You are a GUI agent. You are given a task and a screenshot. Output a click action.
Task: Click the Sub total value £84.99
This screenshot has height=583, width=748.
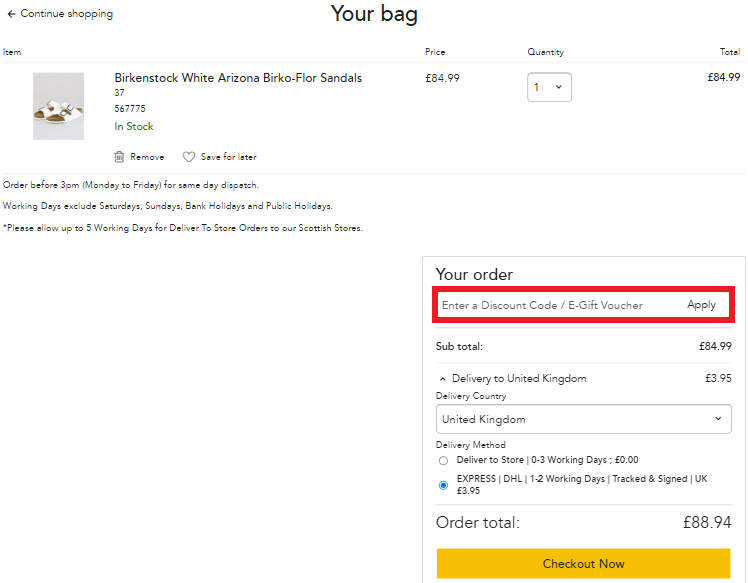[715, 346]
